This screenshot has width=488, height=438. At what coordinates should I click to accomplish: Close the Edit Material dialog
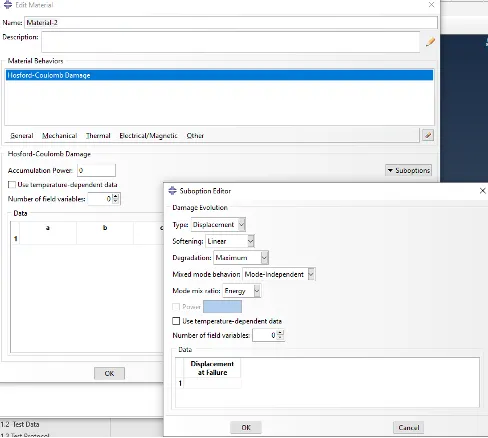click(x=431, y=5)
